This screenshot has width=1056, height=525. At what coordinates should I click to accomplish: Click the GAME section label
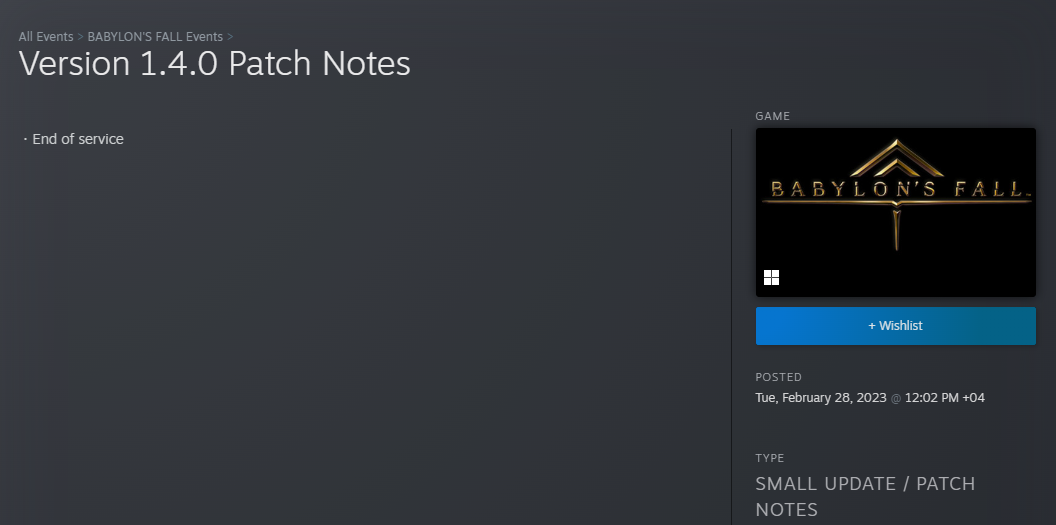tap(772, 116)
